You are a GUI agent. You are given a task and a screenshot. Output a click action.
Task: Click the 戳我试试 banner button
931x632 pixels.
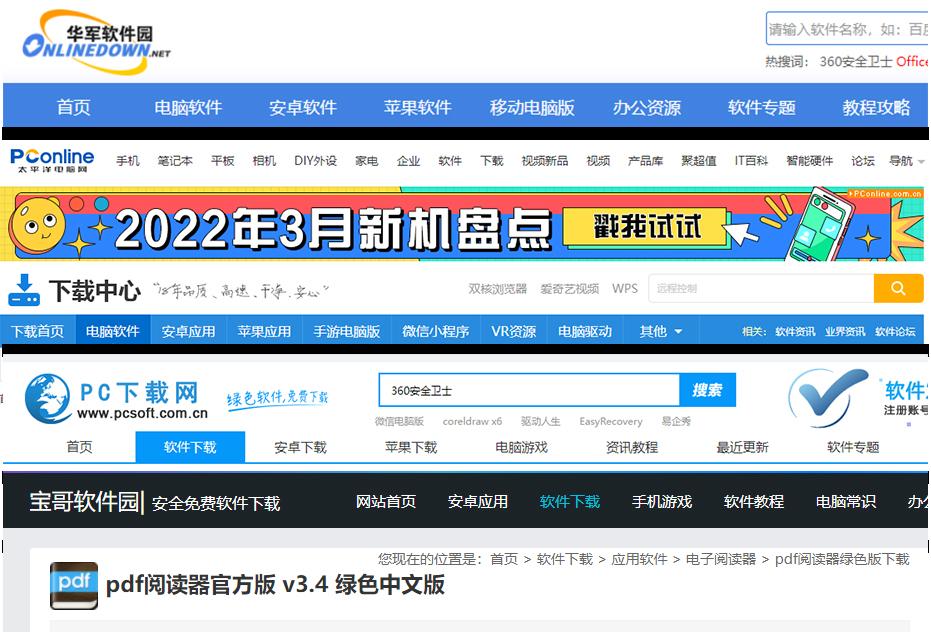pos(645,226)
